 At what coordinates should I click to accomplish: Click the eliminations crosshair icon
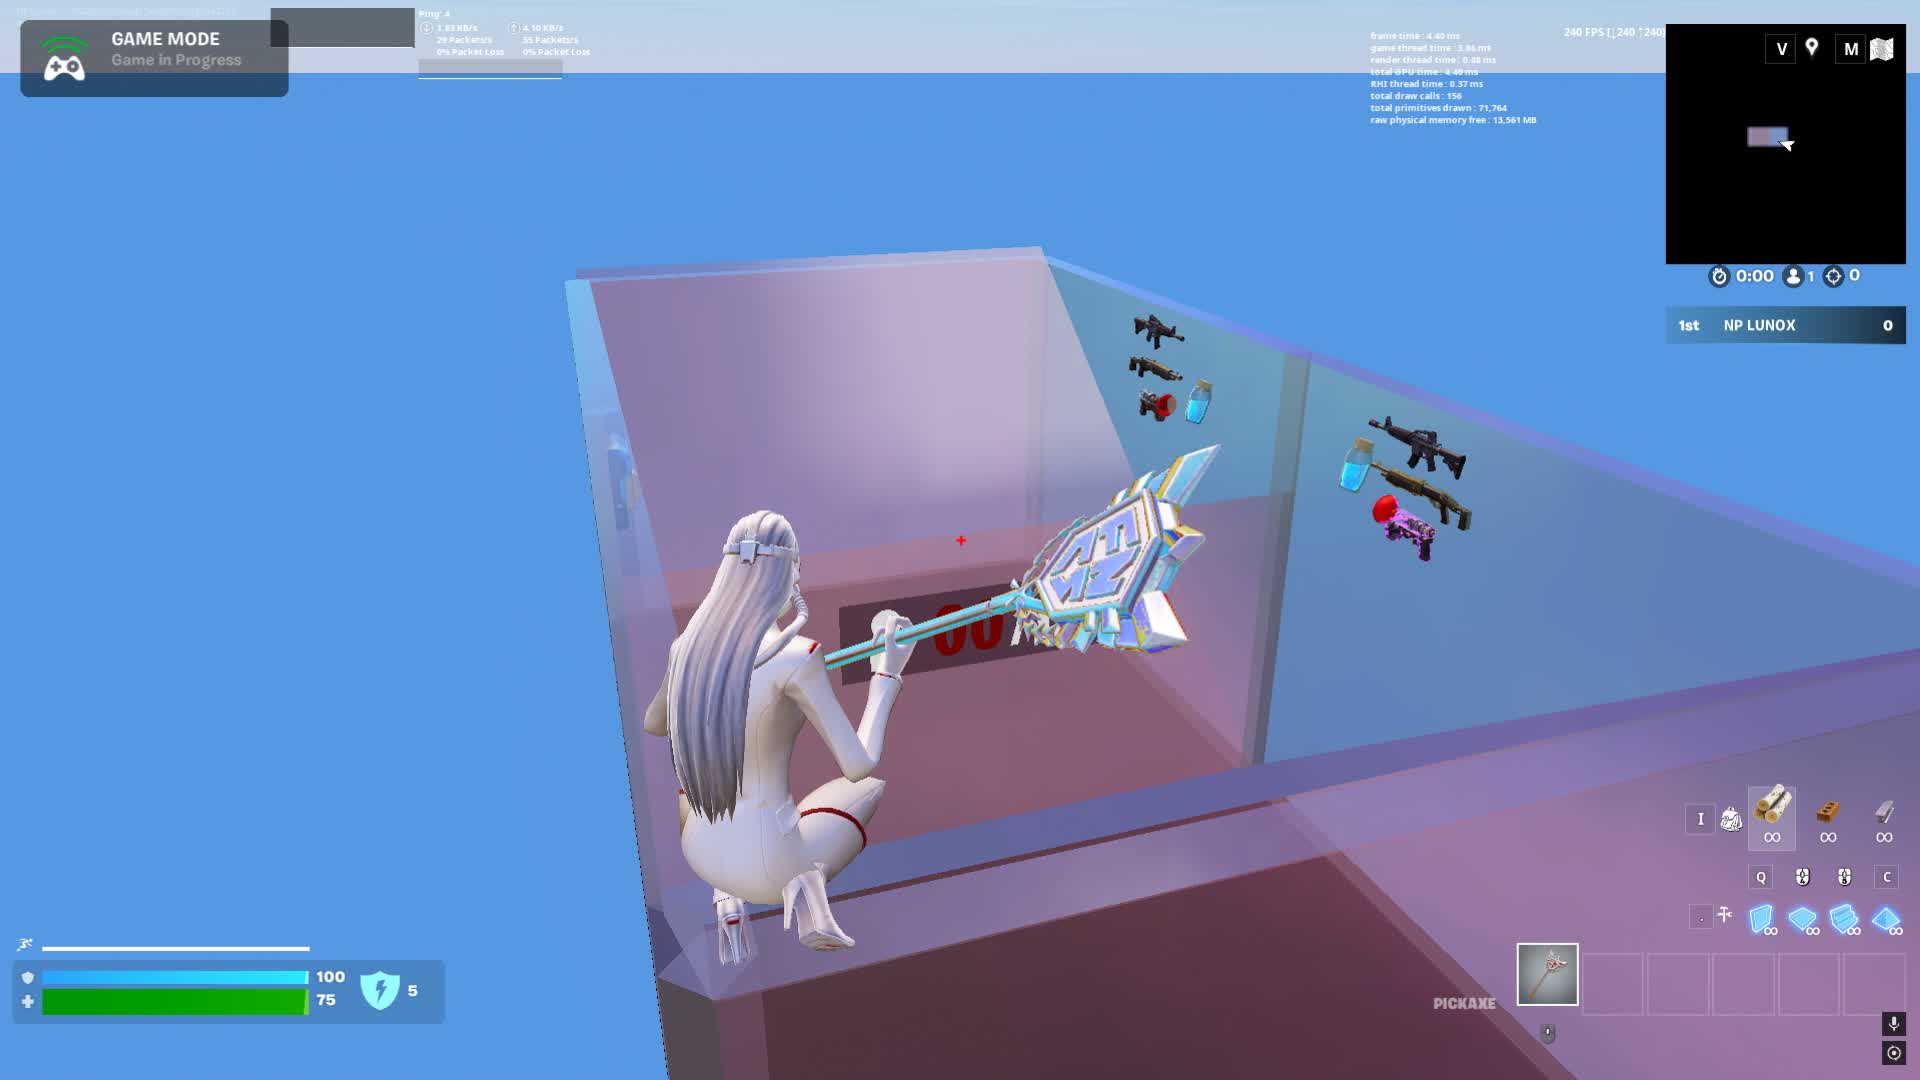coord(1833,276)
